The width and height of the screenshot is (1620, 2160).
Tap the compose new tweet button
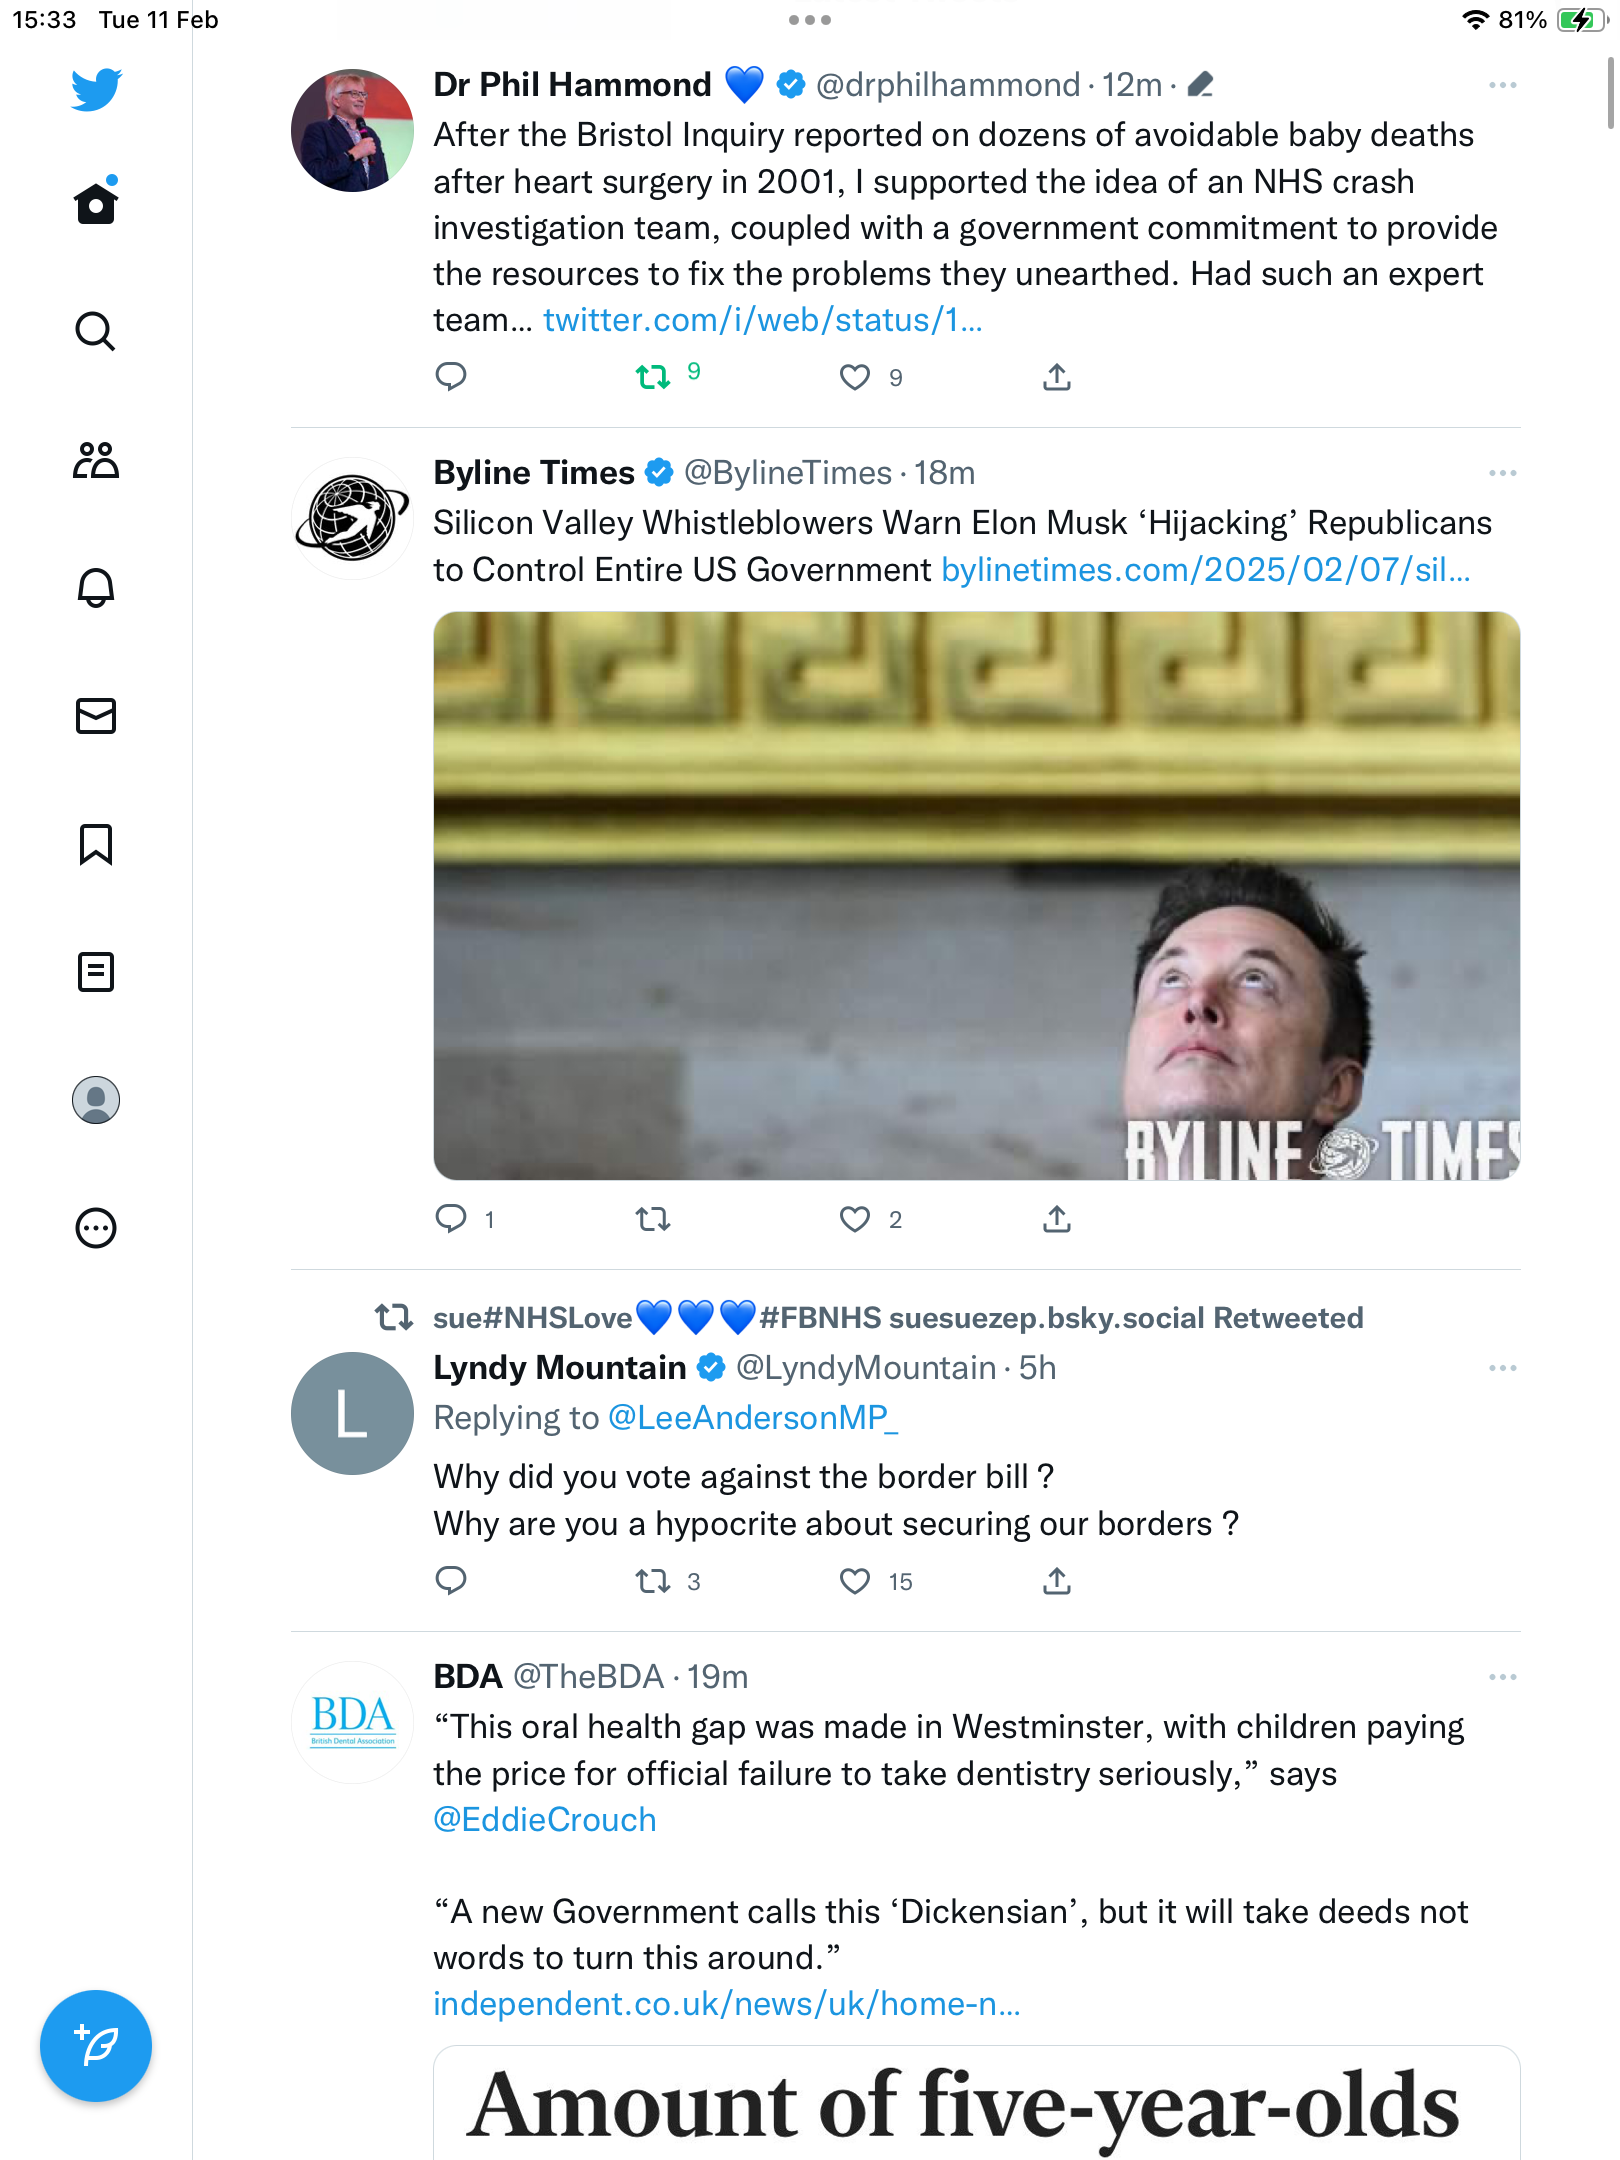(x=96, y=2046)
